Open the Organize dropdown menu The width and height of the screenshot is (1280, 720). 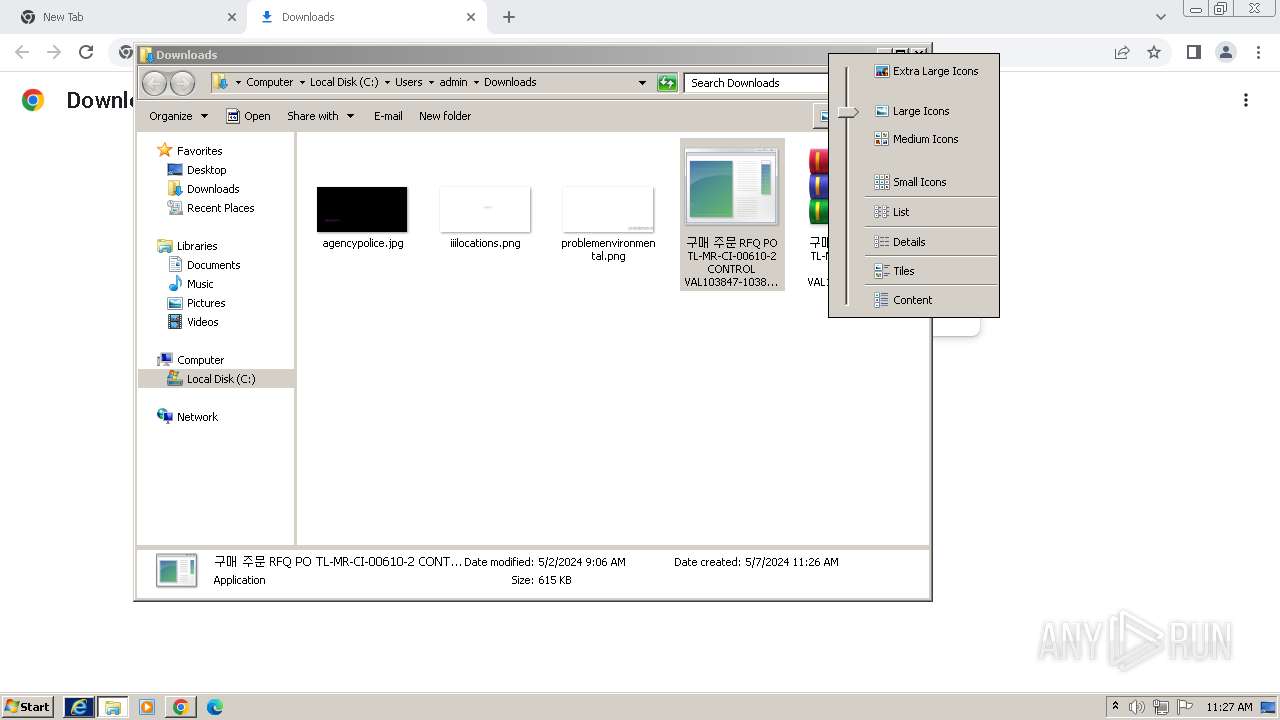click(x=178, y=116)
